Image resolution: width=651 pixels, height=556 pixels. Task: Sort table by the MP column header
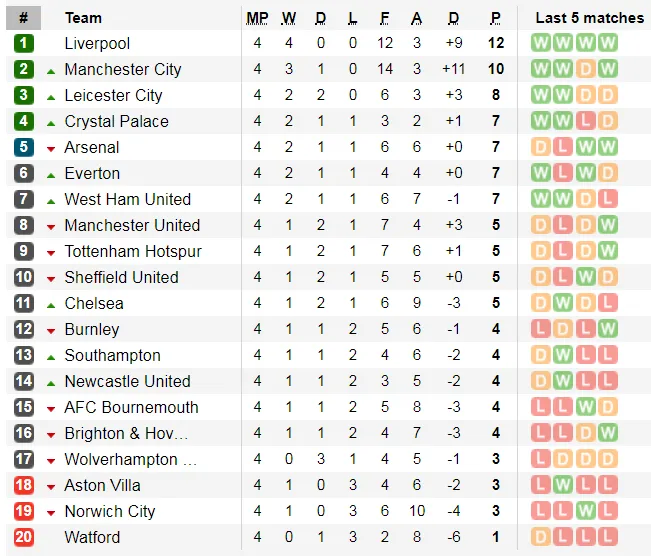[x=257, y=18]
